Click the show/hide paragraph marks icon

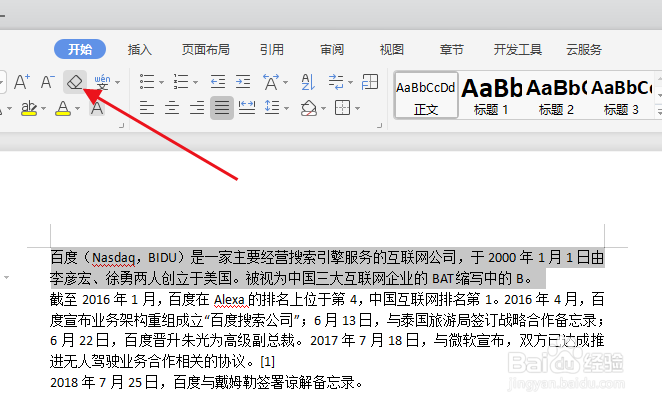click(336, 82)
